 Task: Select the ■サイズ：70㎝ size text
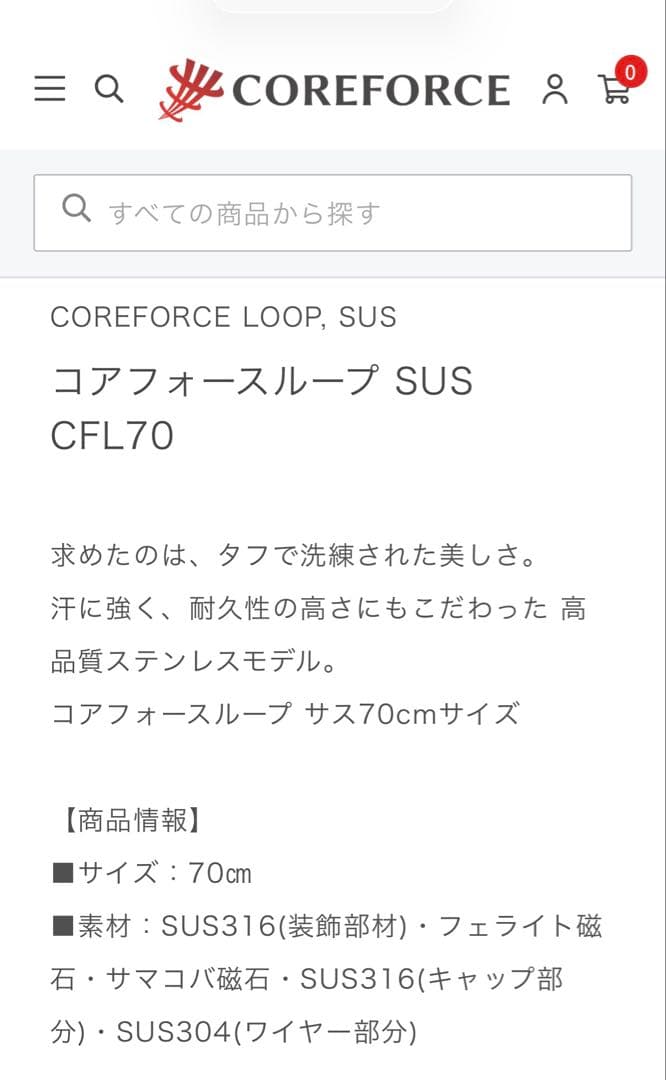pos(150,872)
